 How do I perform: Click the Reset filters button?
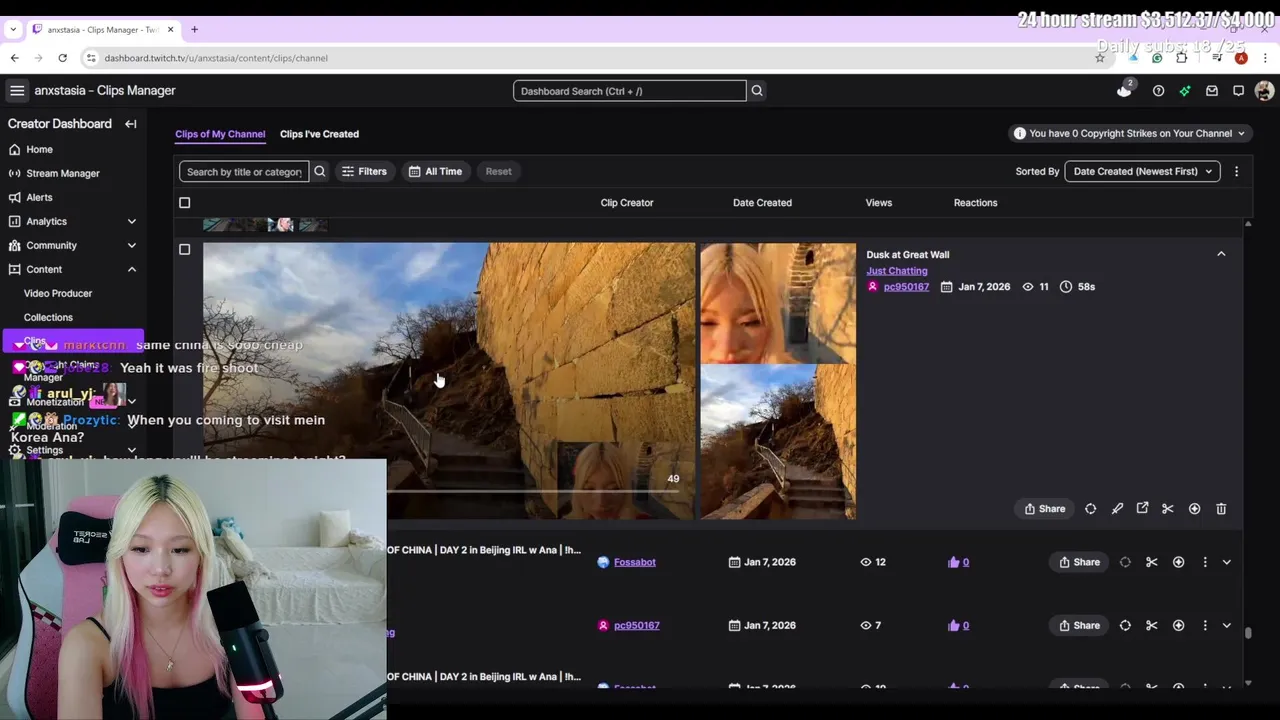coord(498,172)
